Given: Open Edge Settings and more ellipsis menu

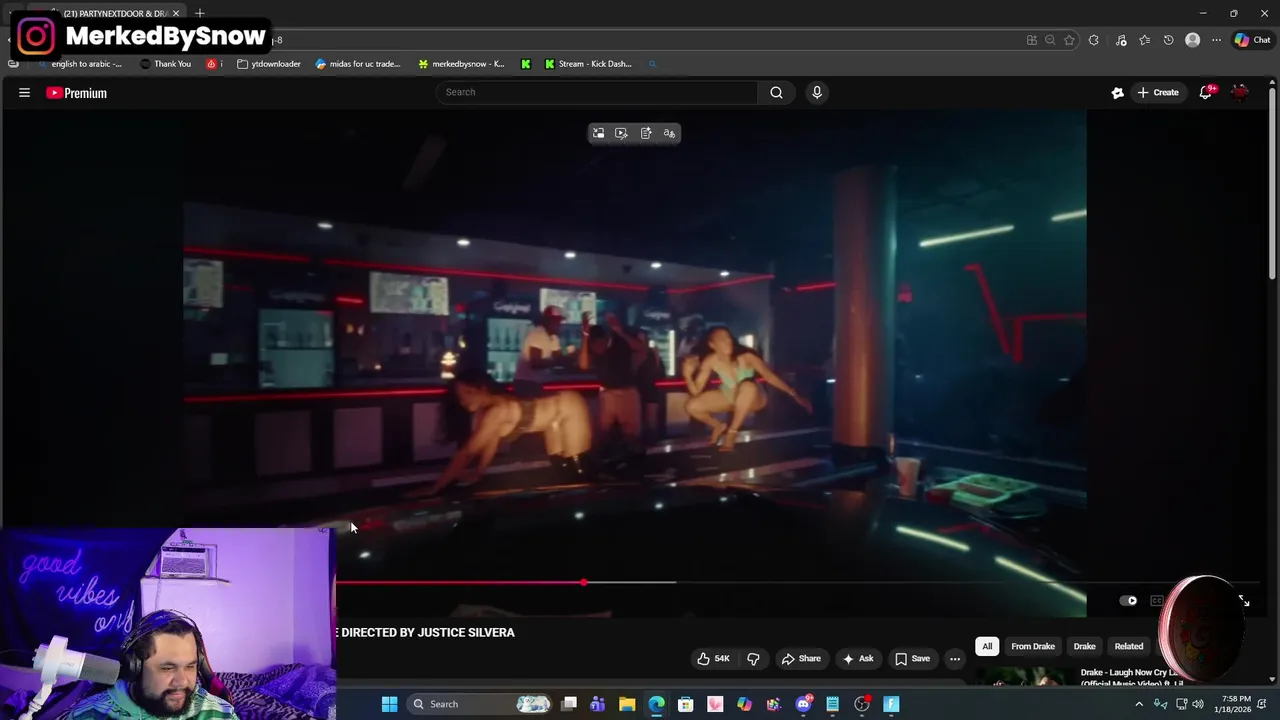Looking at the screenshot, I should coord(1216,40).
